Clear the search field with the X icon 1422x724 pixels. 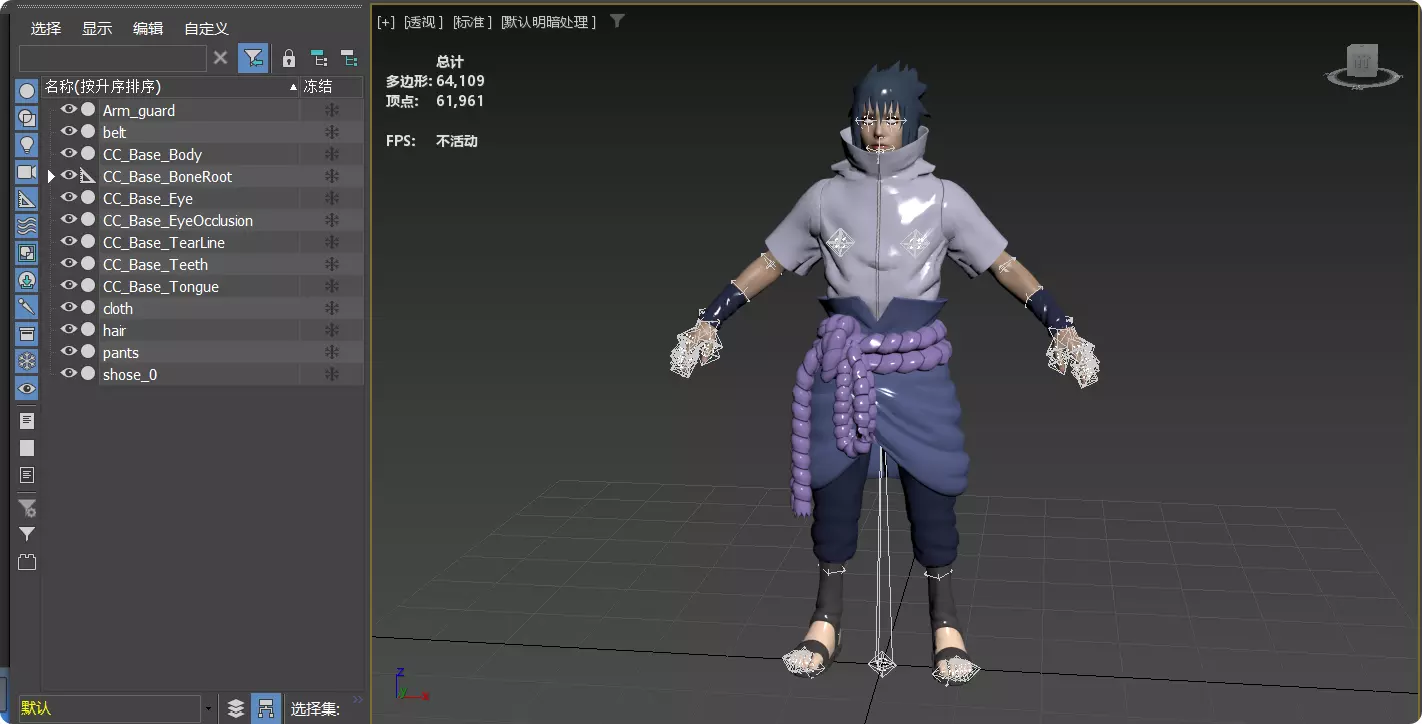pos(221,58)
